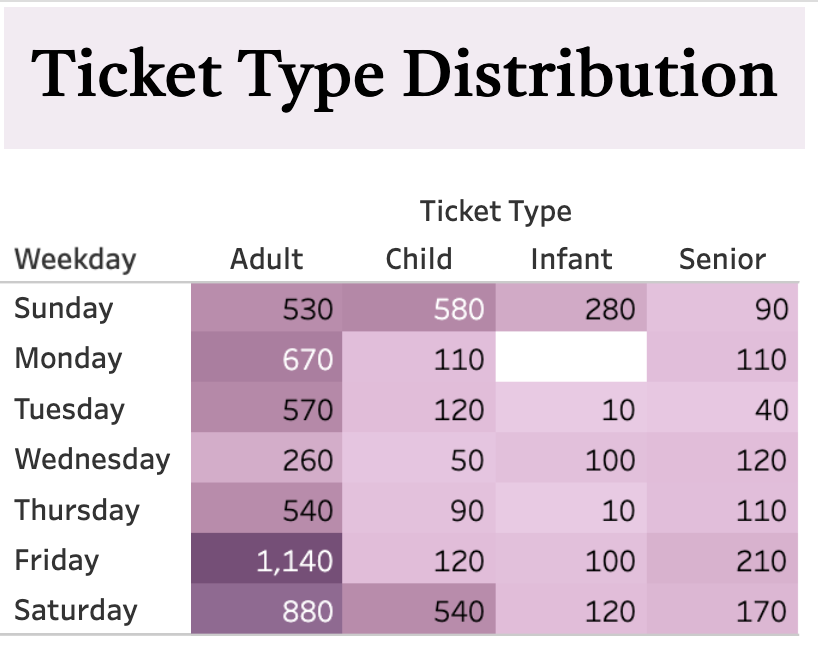This screenshot has width=818, height=650.
Task: Select the Sunday Infant cell showing 280
Action: click(x=571, y=308)
